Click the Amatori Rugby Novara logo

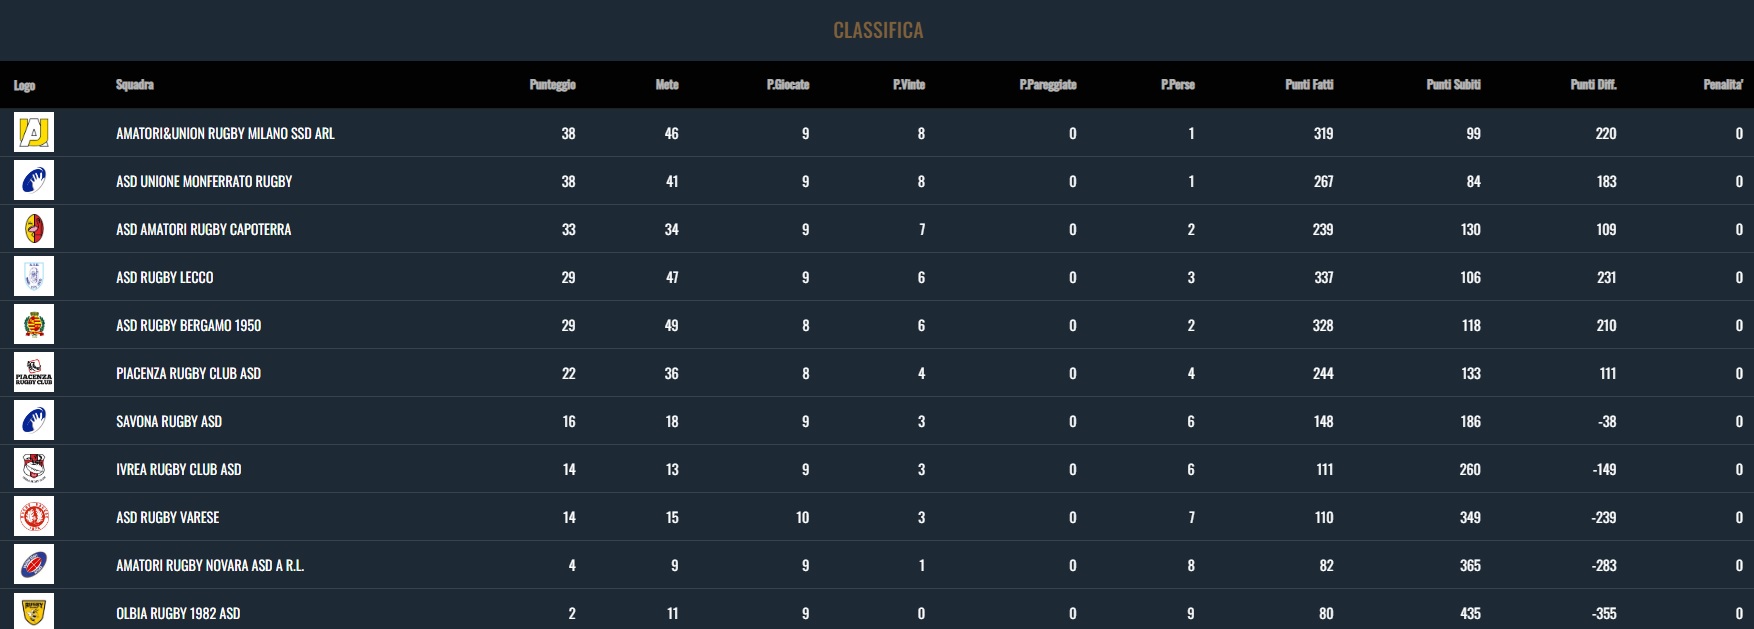[34, 565]
